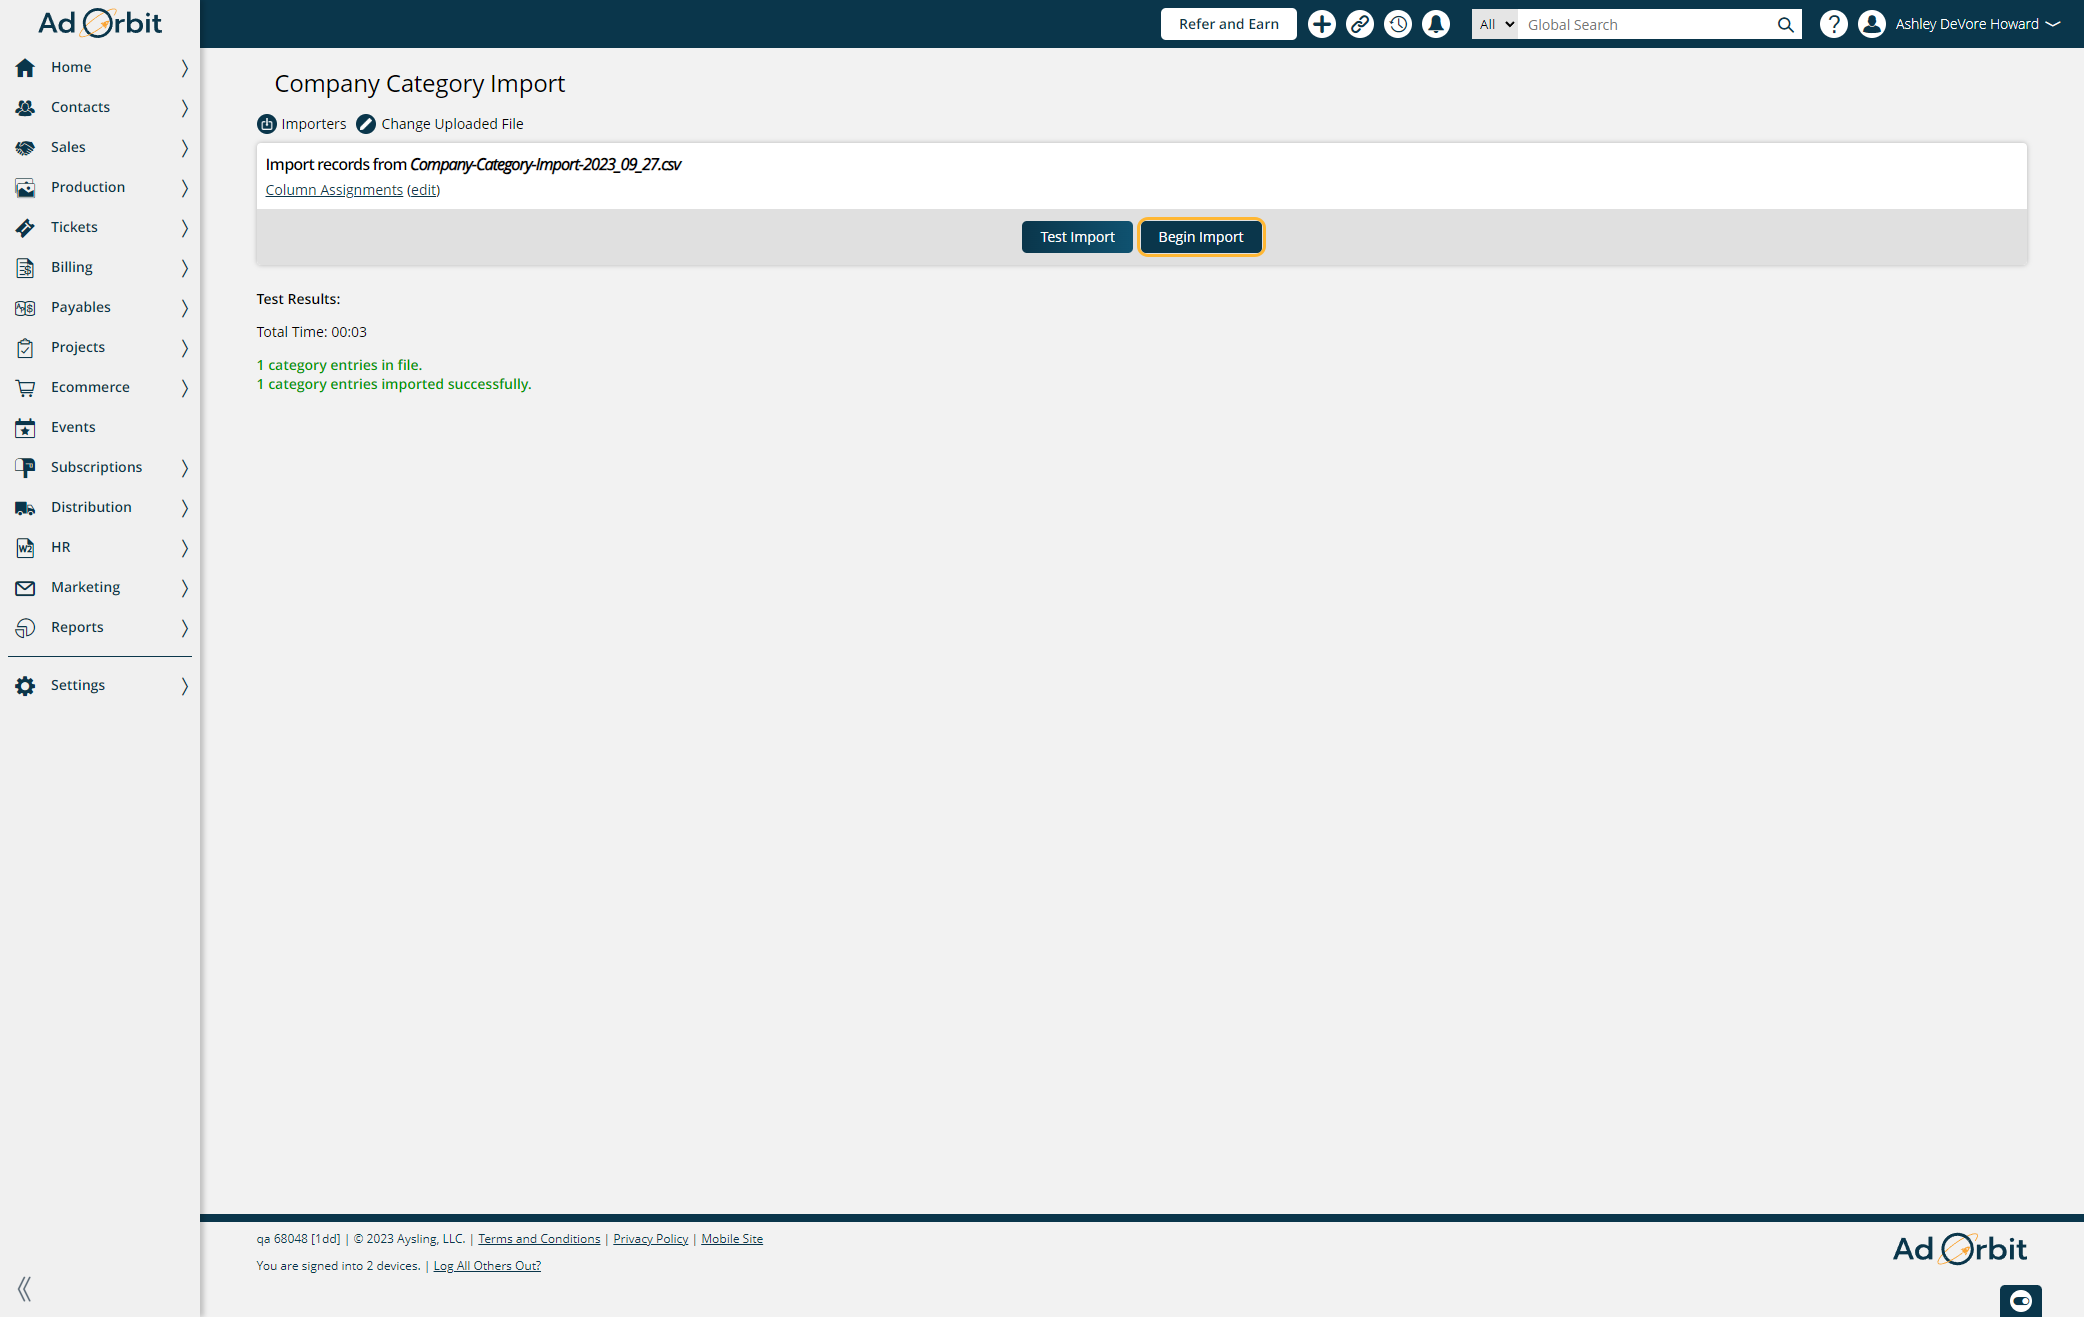
Task: Click the Events calendar star icon
Action: tap(25, 428)
